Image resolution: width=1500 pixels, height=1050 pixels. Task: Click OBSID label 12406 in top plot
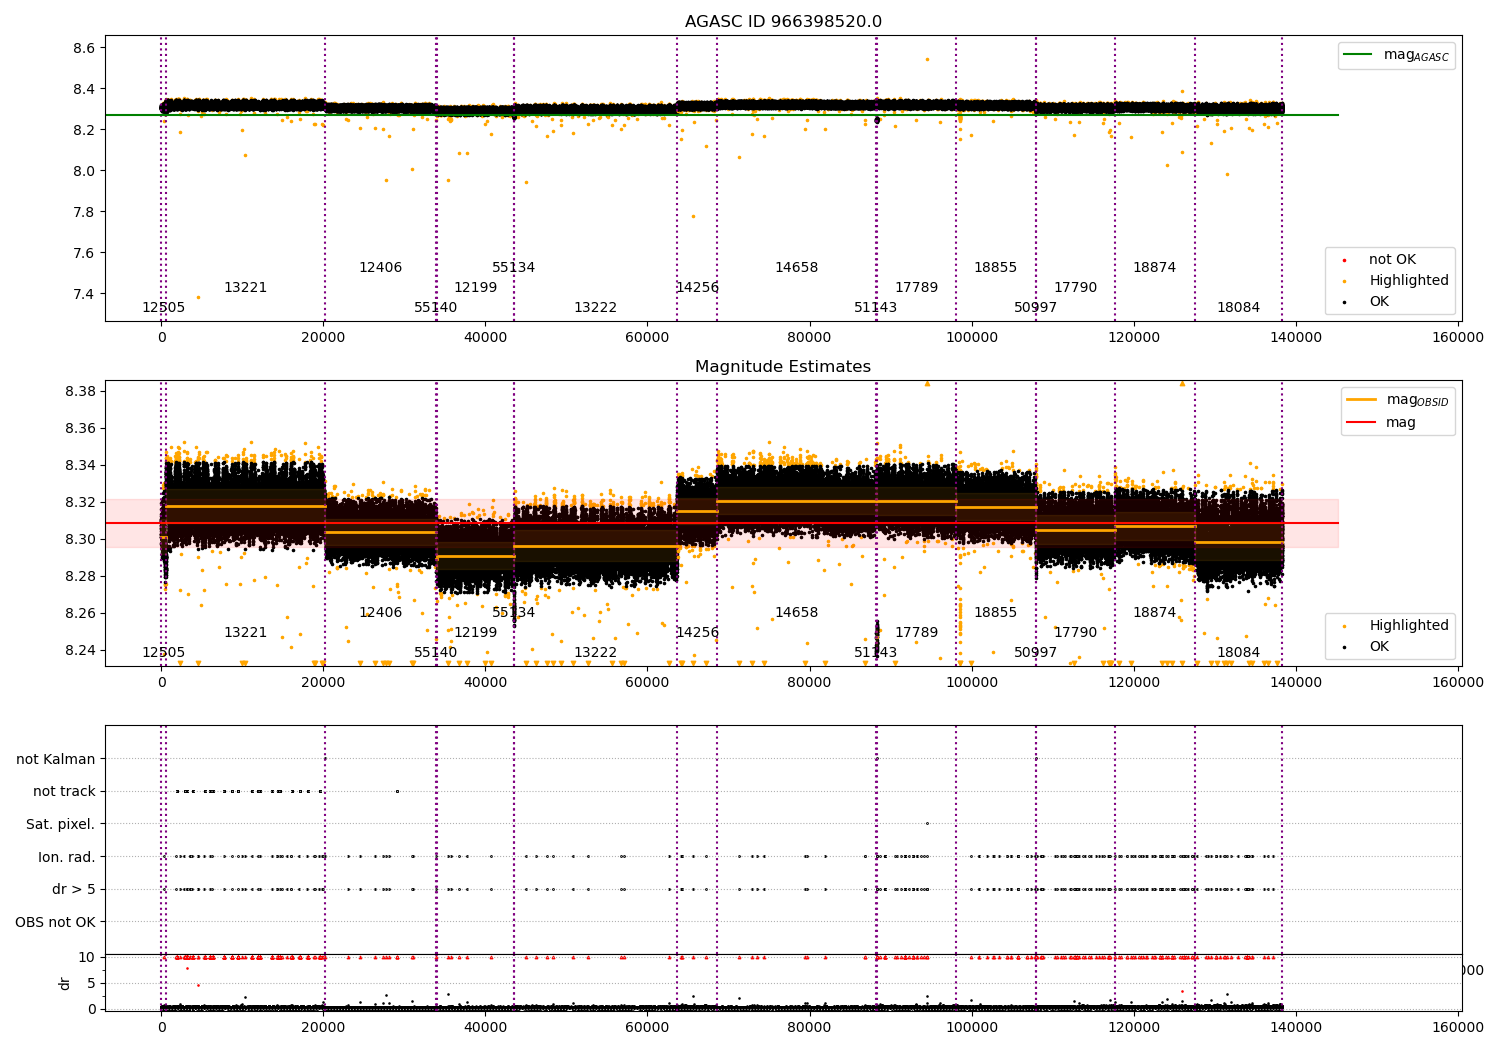(380, 268)
